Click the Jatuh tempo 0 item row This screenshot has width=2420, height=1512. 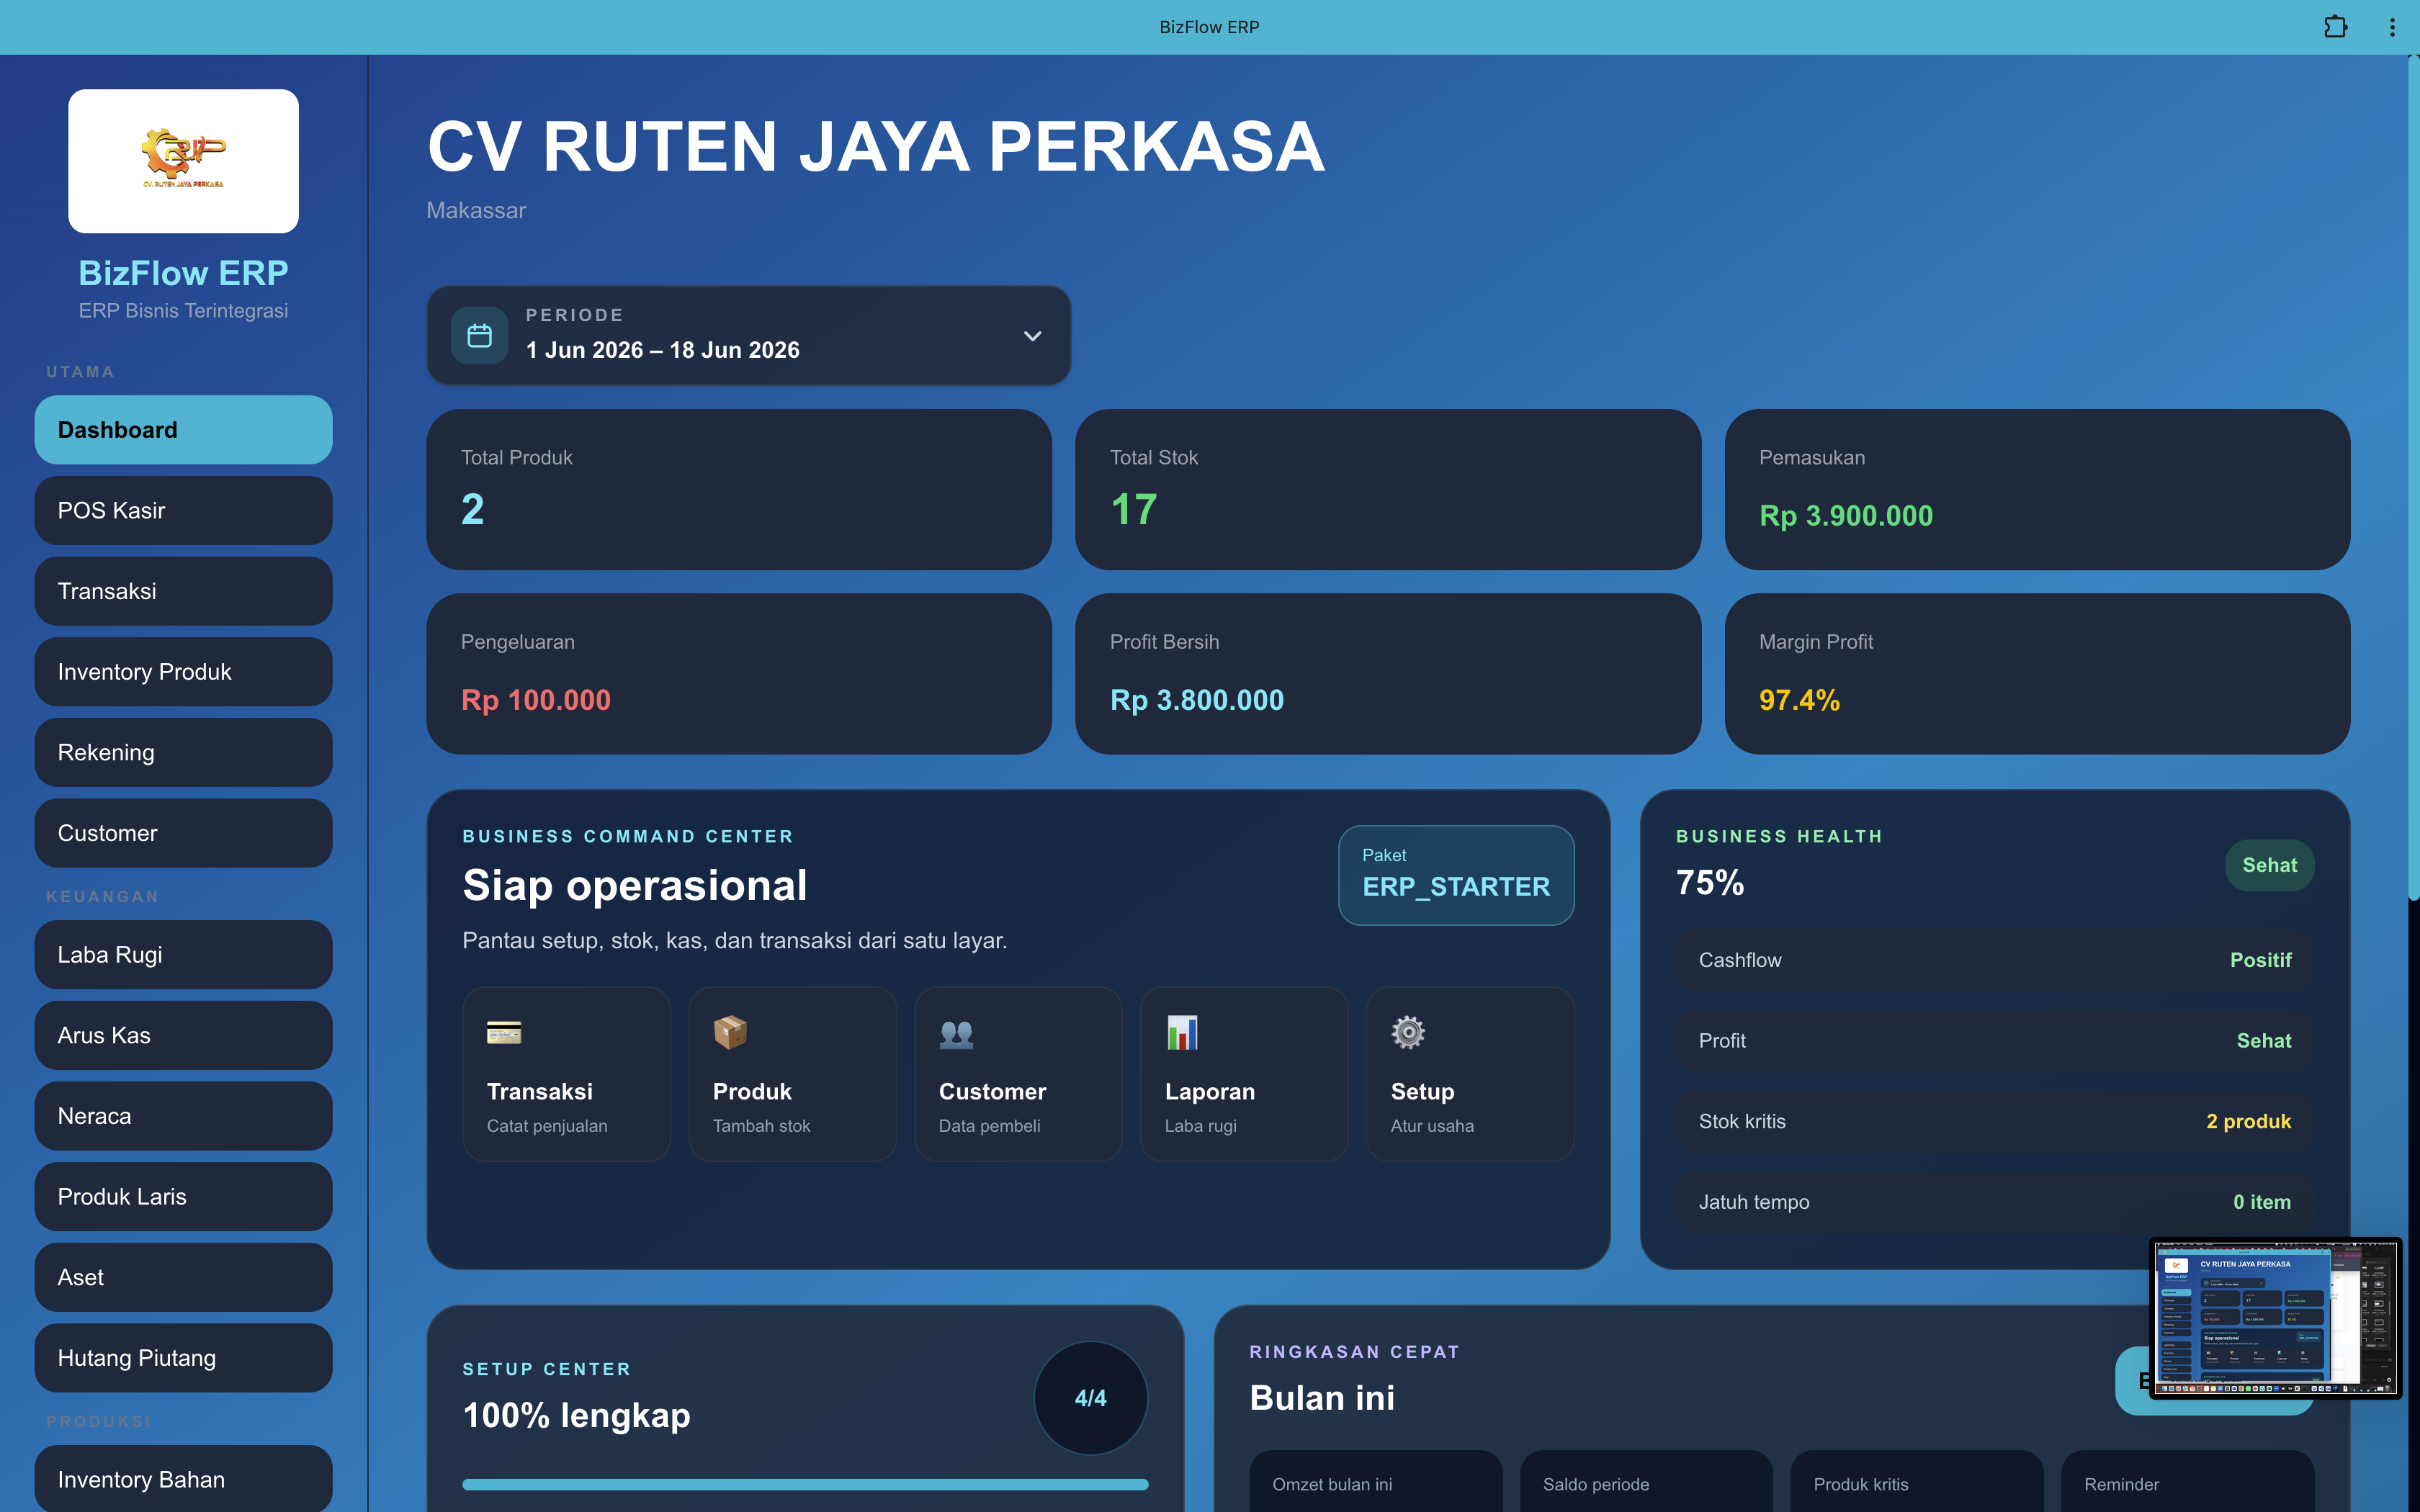click(1995, 1202)
